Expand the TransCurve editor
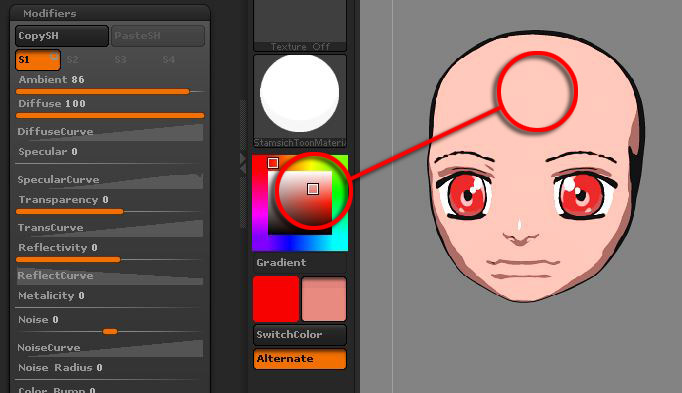This screenshot has height=393, width=682. pyautogui.click(x=110, y=228)
